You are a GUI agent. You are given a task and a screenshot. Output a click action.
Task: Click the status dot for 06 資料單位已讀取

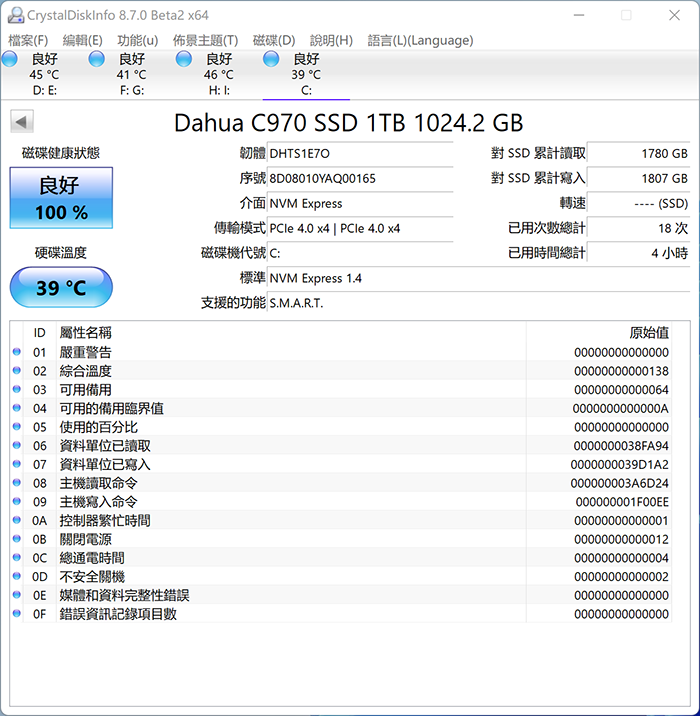pyautogui.click(x=17, y=445)
